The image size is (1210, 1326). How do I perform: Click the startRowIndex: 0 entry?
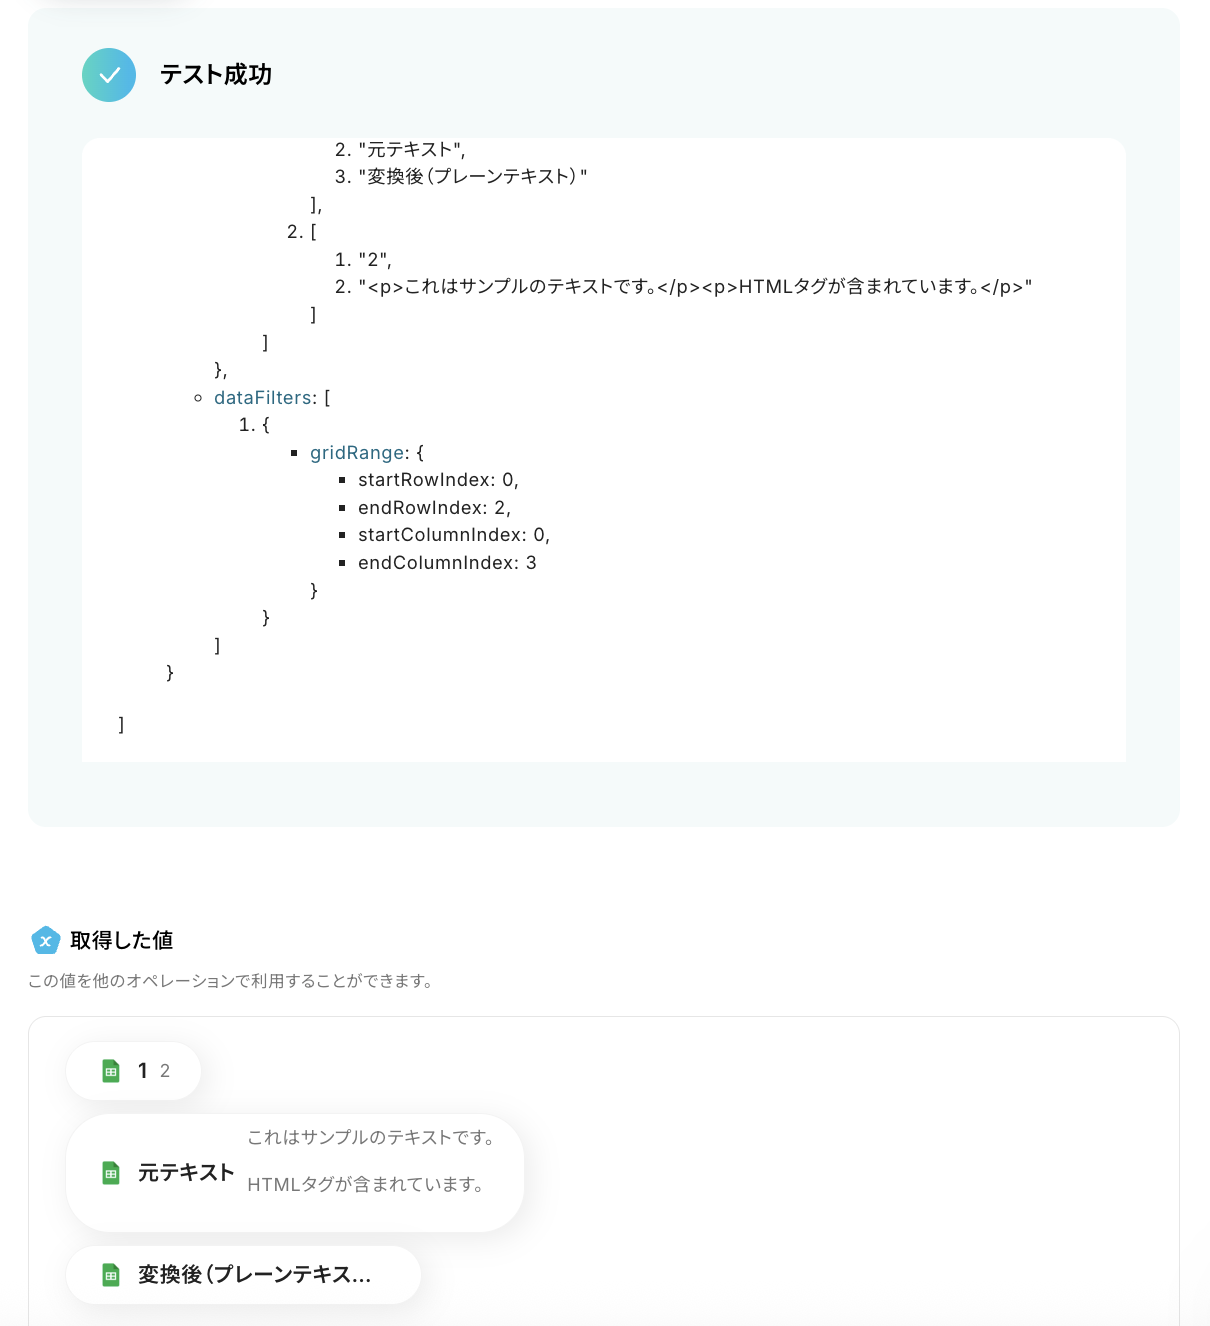coord(438,480)
